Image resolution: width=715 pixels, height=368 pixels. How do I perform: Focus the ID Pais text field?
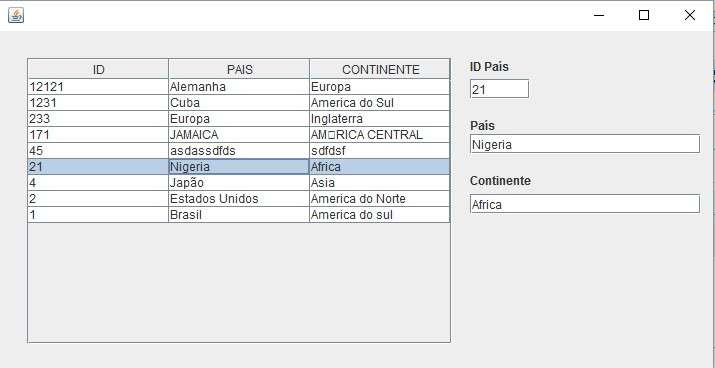pos(499,89)
